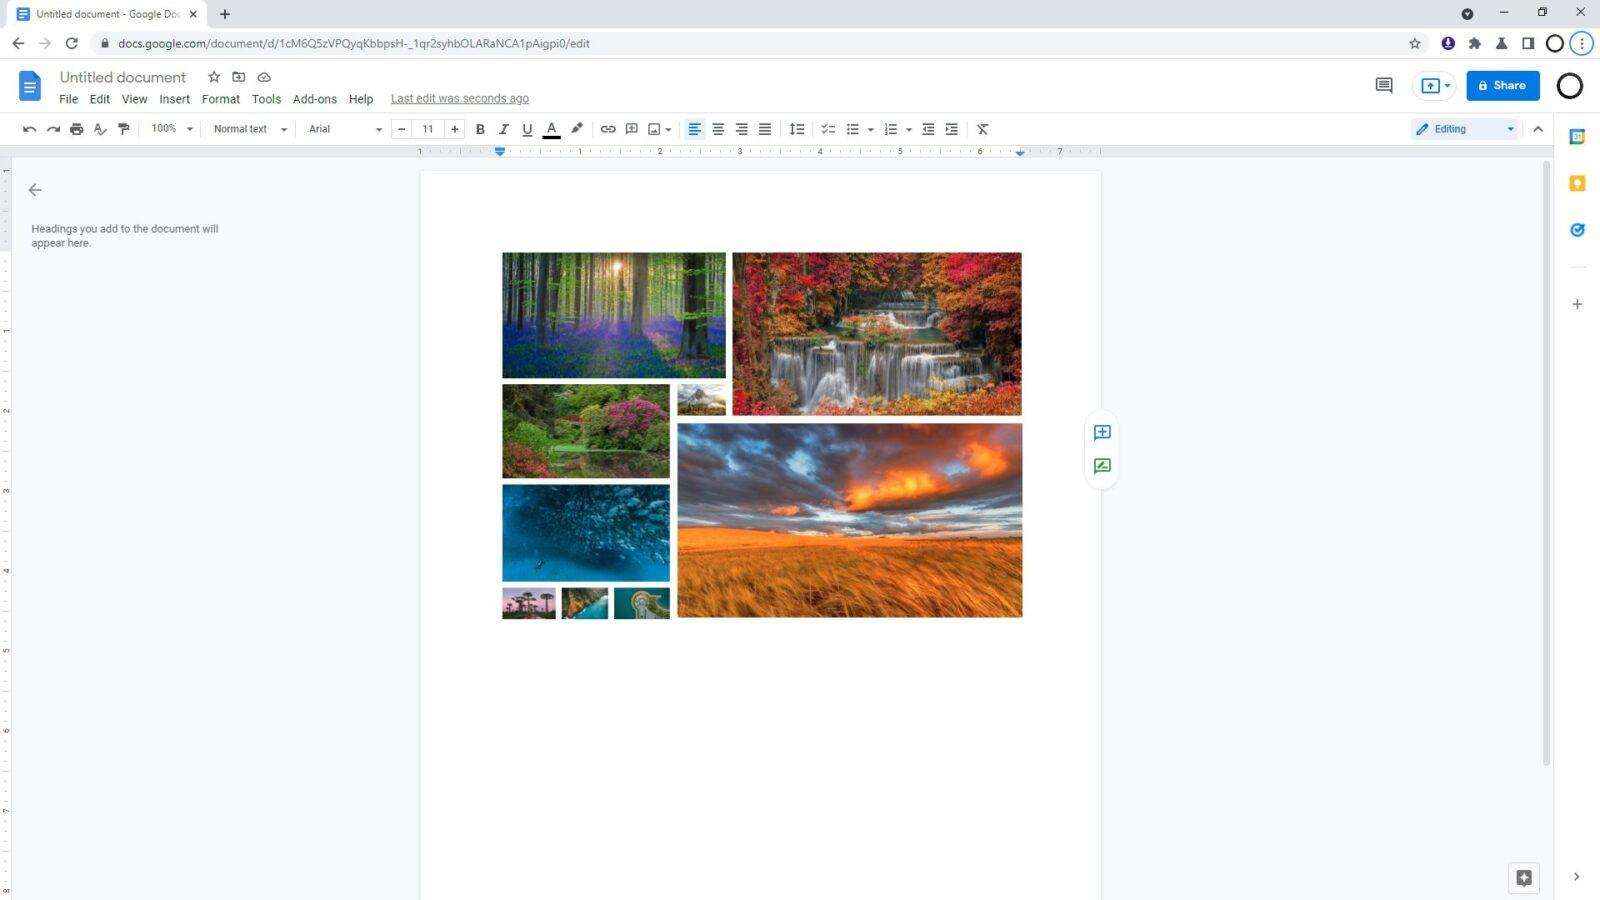1600x900 pixels.
Task: Click the Share button
Action: pyautogui.click(x=1503, y=85)
